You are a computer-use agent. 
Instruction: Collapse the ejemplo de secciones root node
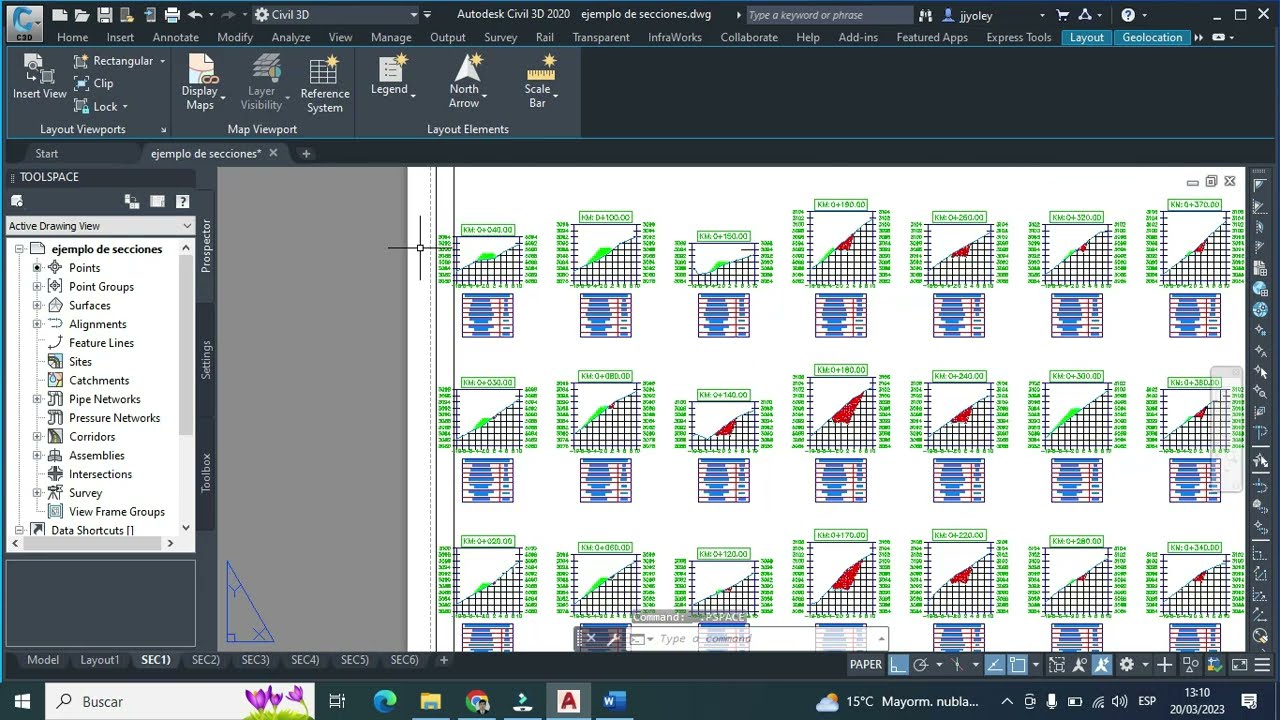click(20, 249)
